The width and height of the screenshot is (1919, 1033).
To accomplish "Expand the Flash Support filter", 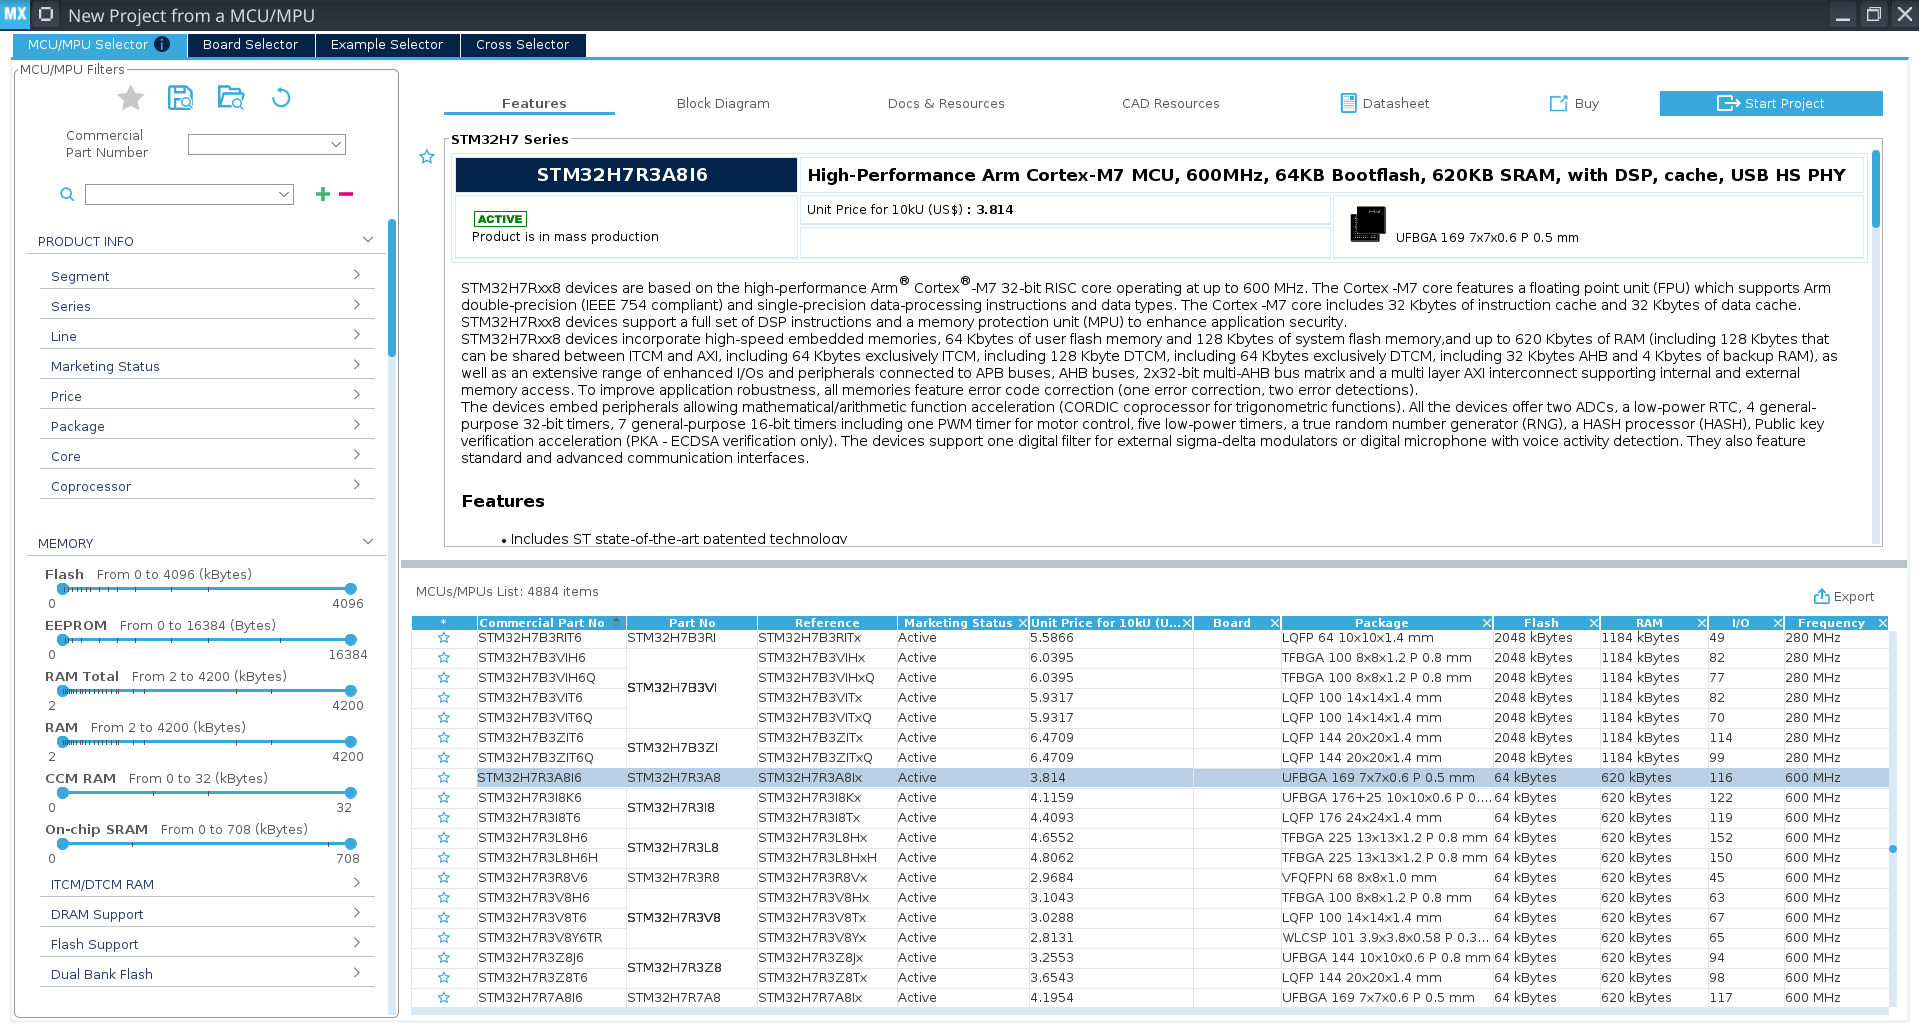I will [356, 943].
